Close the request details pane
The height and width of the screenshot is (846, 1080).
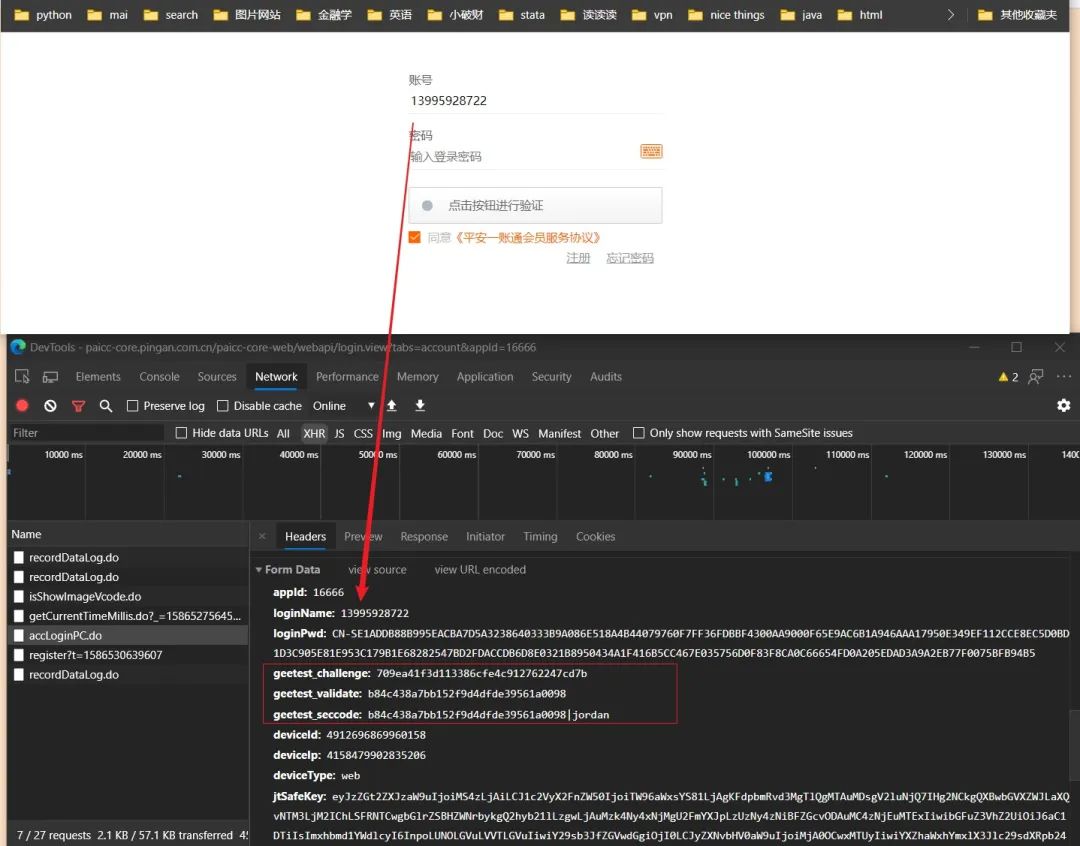(x=262, y=536)
